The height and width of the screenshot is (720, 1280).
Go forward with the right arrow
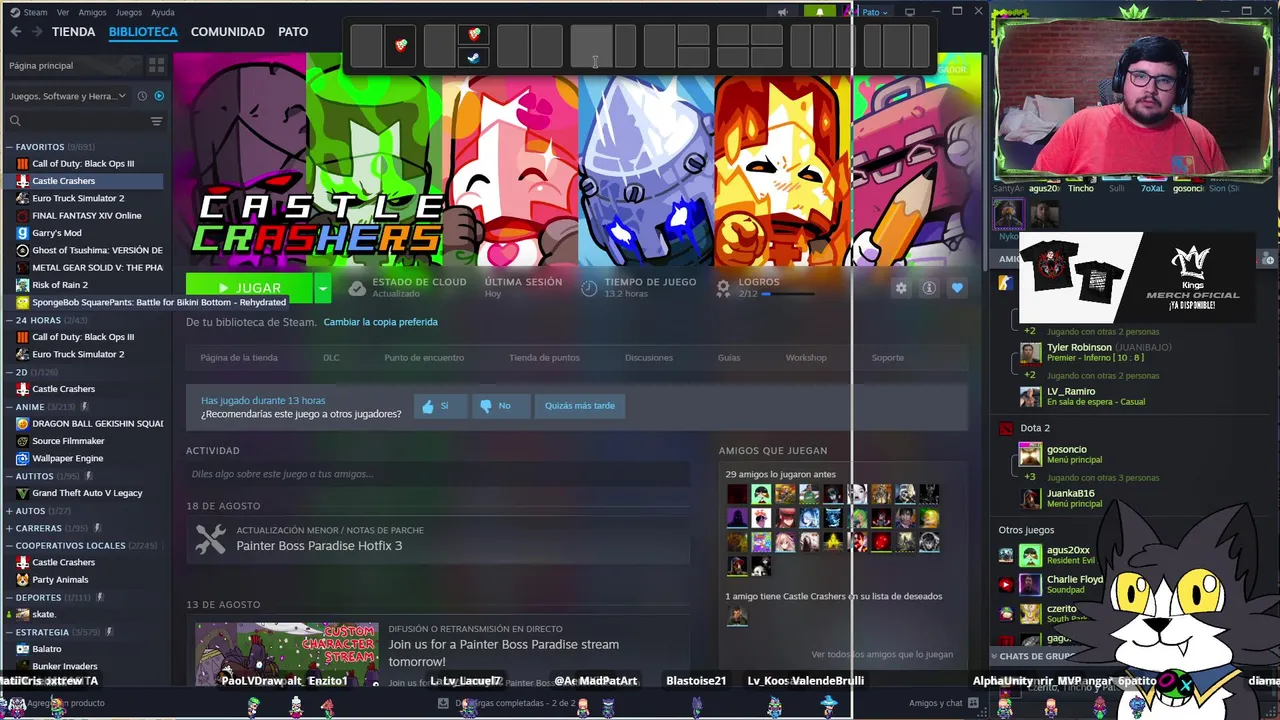pyautogui.click(x=37, y=32)
